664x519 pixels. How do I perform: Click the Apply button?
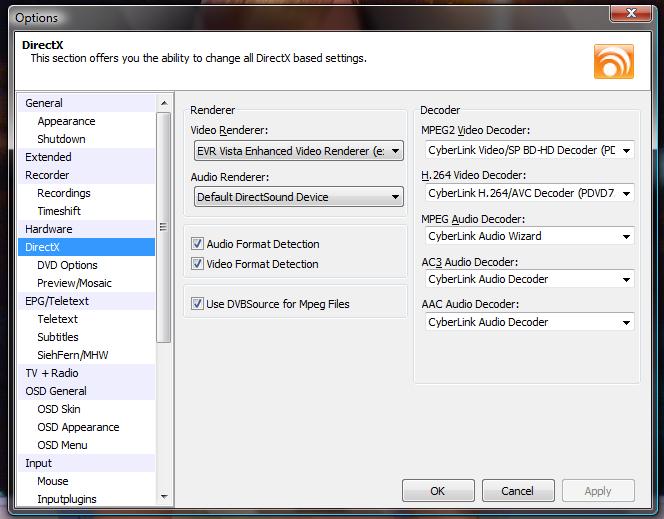(x=598, y=491)
